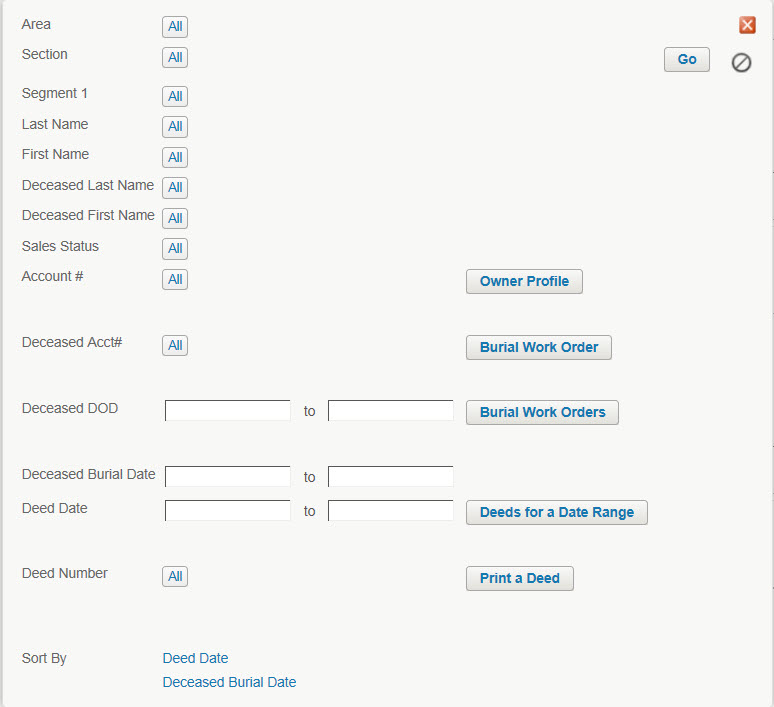Open the Last Name 'All' selector
Viewport: 774px width, 707px height.
point(175,127)
